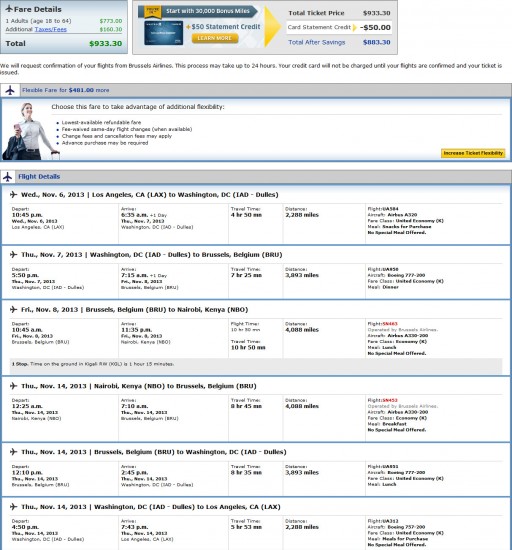Click plane icon for Brussels to Washington flight
512x550 pixels.
coord(13,452)
